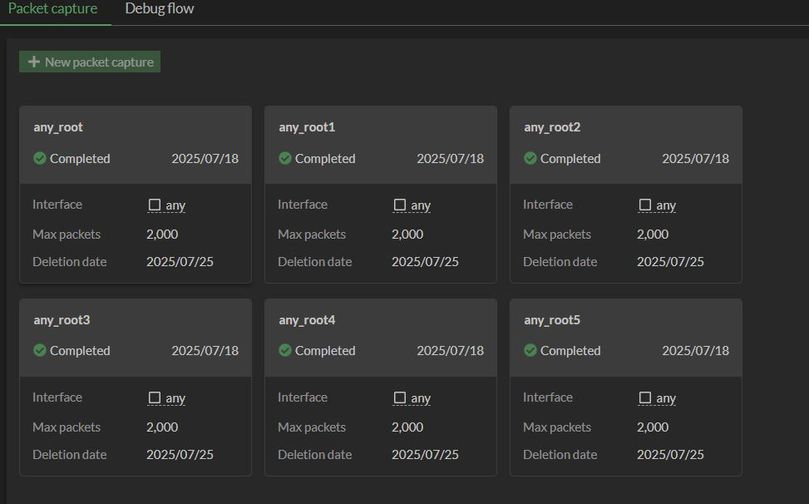Click the green checkmark icon on any_root5
Viewport: 809px width, 504px height.
pyautogui.click(x=530, y=350)
